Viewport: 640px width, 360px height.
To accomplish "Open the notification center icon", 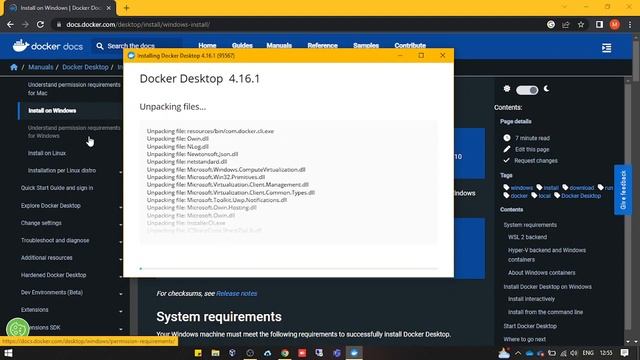I will coord(624,353).
